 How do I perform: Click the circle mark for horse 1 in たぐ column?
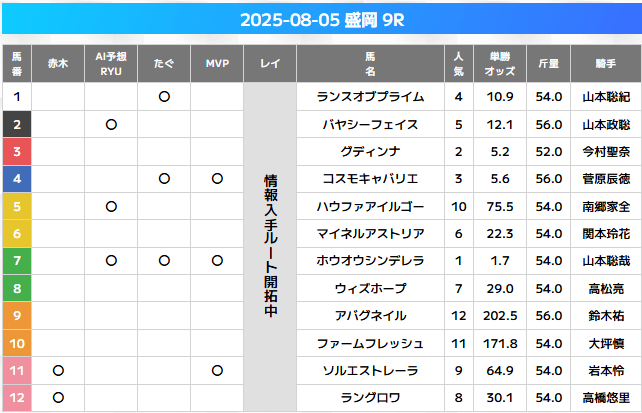click(164, 97)
